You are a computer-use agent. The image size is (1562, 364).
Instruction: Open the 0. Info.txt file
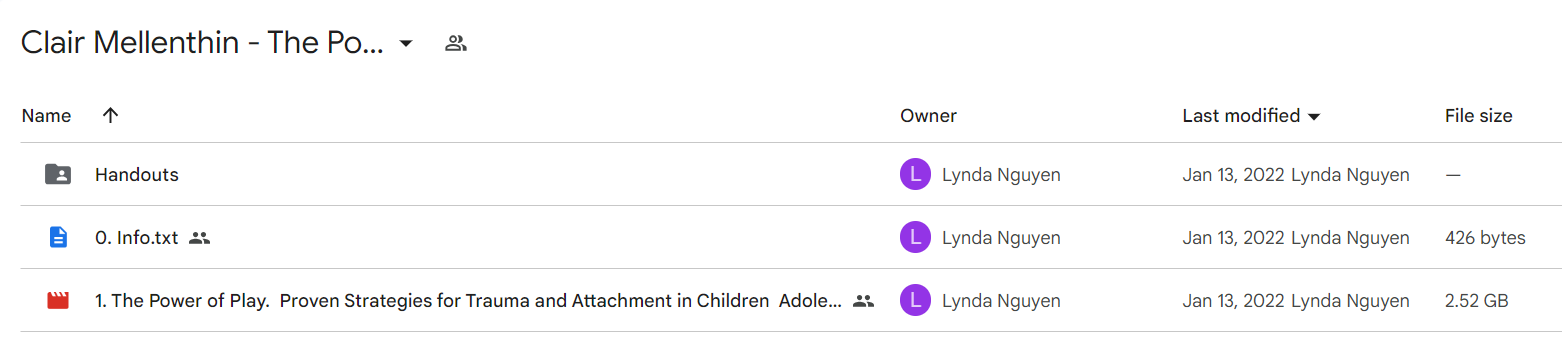point(136,238)
